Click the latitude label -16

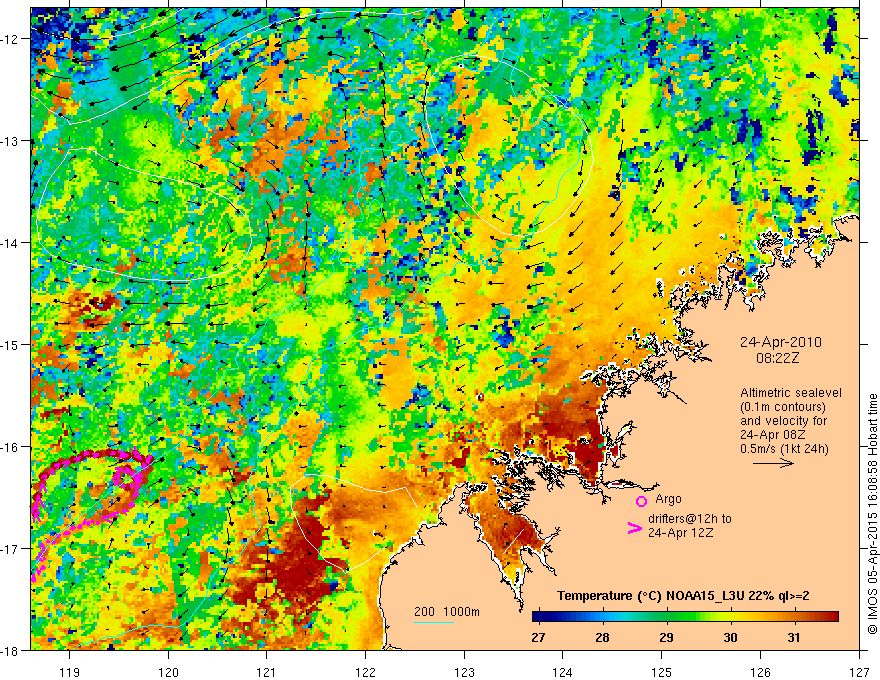point(11,447)
